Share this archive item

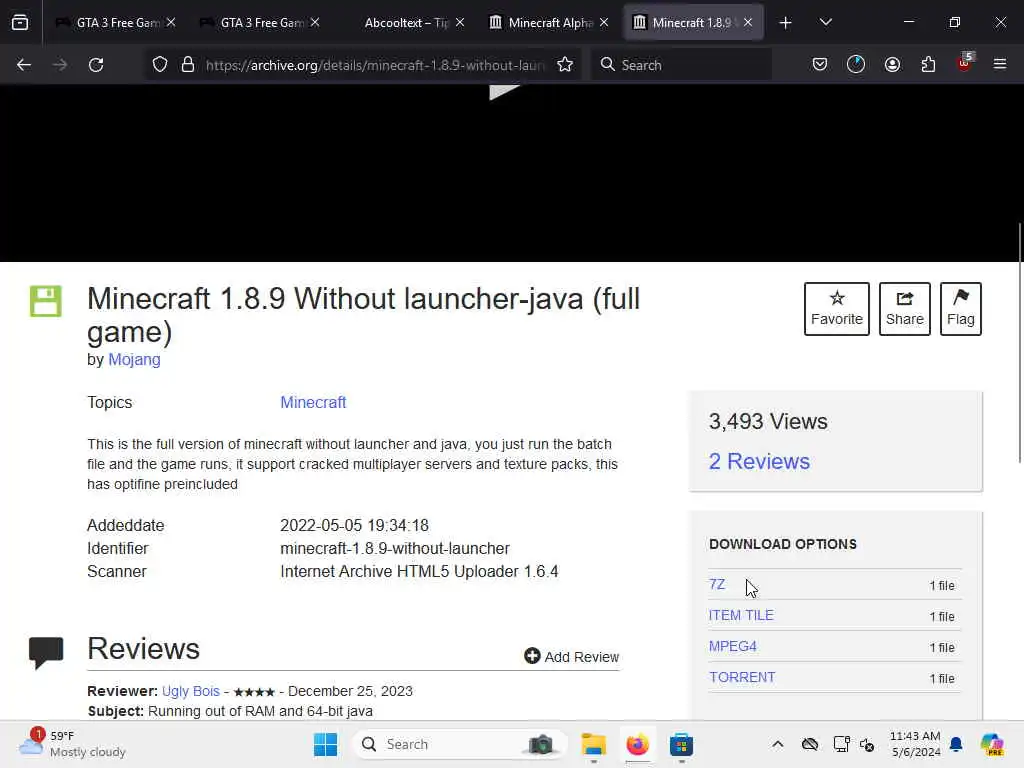click(x=904, y=309)
